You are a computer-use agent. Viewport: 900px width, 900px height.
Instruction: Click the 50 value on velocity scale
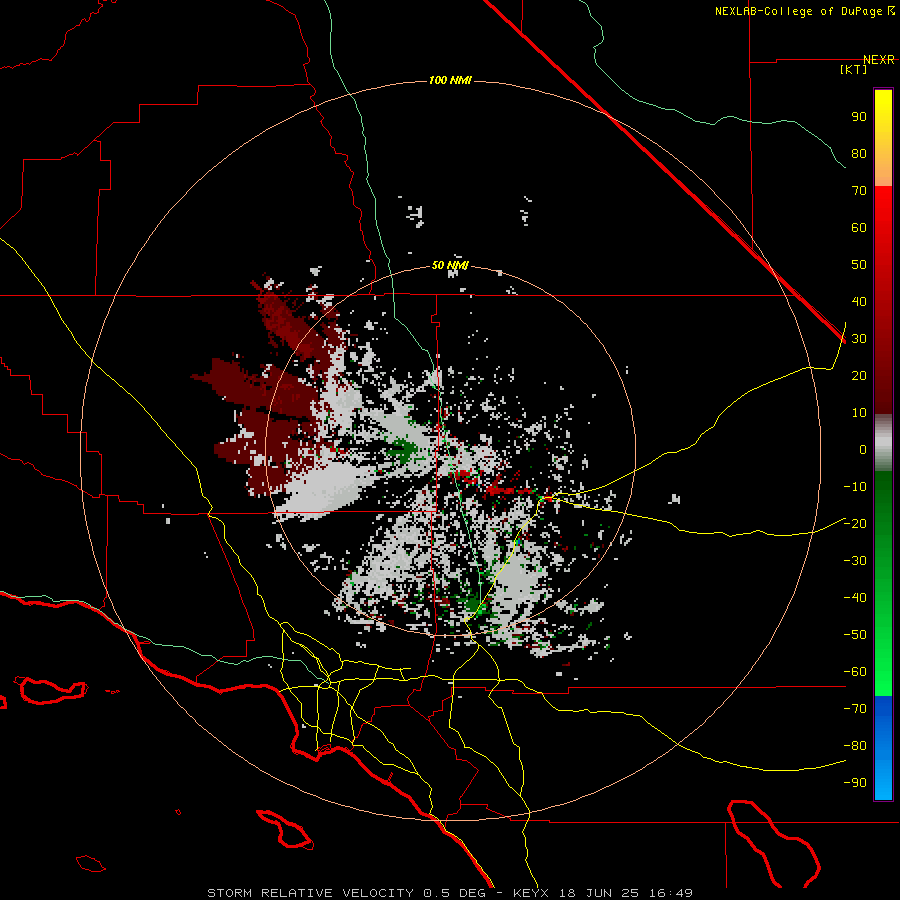[859, 265]
